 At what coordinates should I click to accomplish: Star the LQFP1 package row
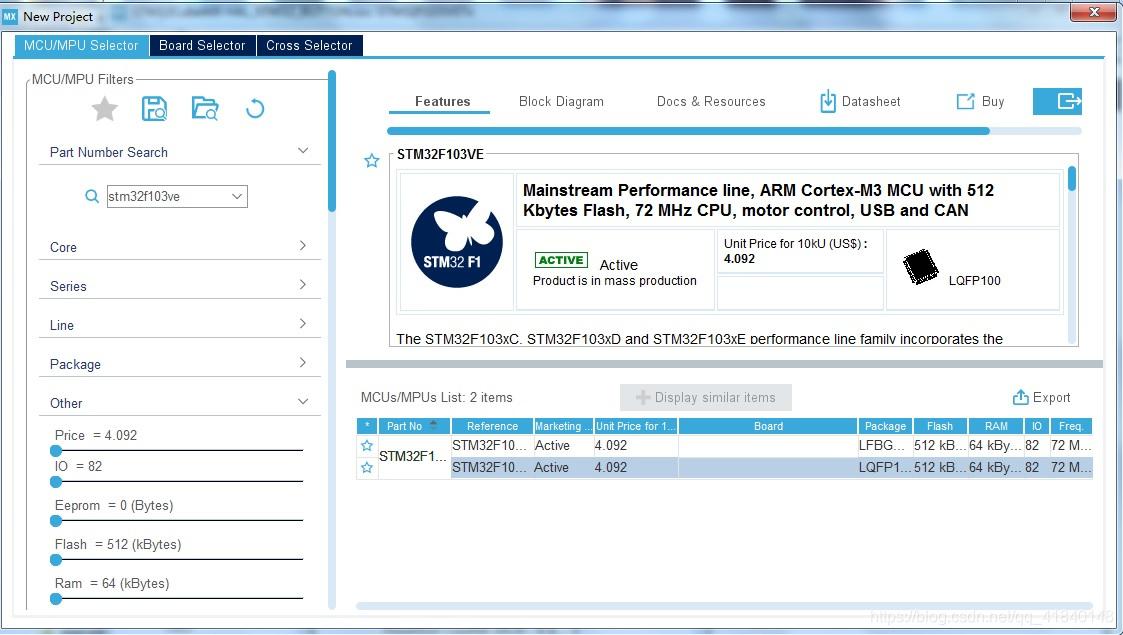click(367, 467)
